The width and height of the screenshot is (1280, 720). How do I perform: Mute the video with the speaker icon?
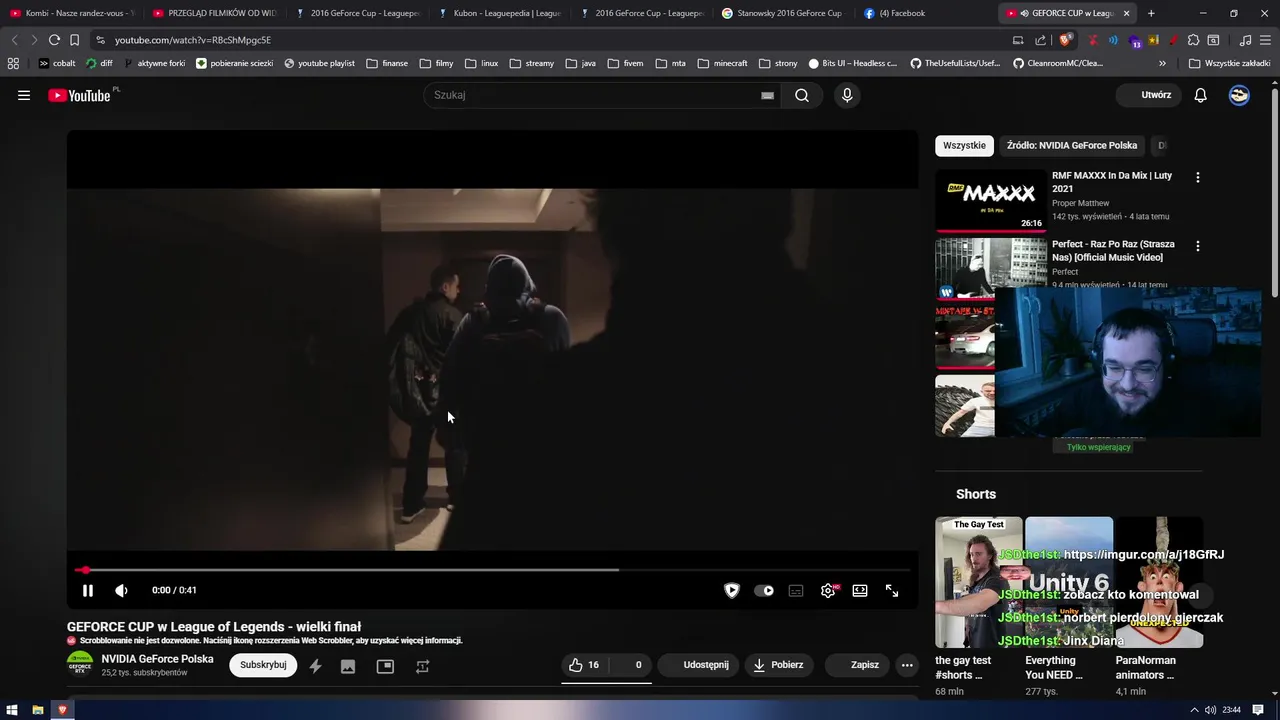pos(122,591)
